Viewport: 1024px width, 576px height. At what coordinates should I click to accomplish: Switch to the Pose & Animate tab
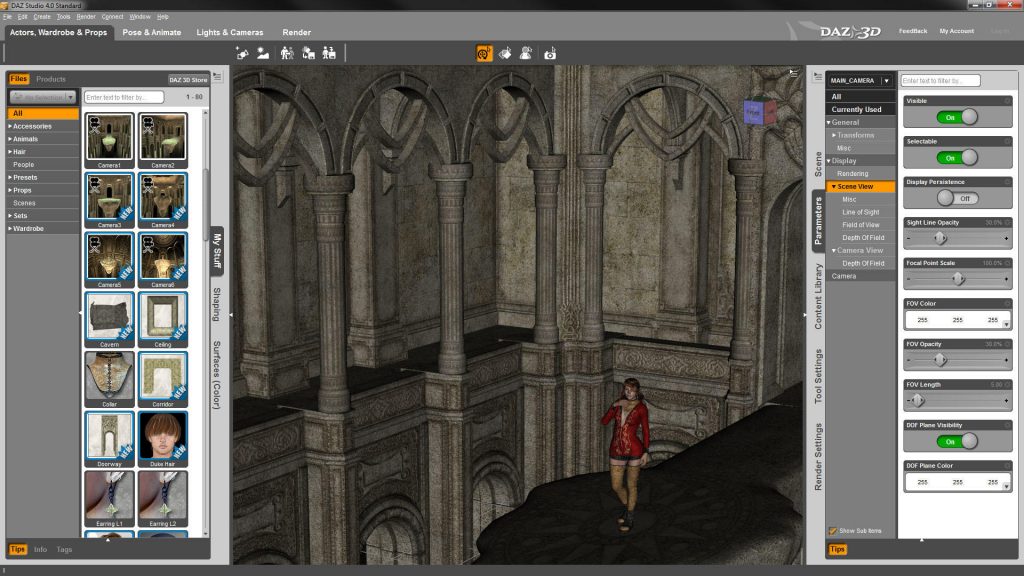pyautogui.click(x=152, y=32)
